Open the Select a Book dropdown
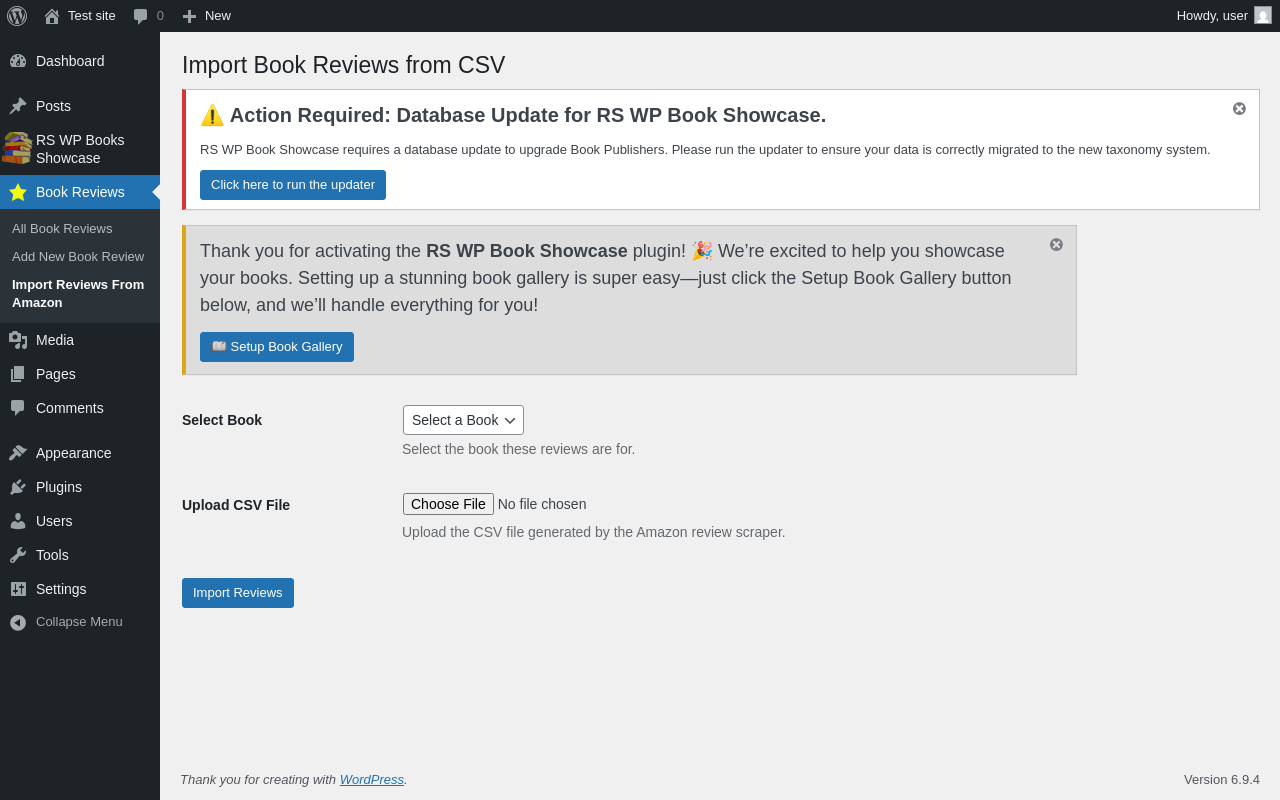This screenshot has height=800, width=1280. click(463, 420)
